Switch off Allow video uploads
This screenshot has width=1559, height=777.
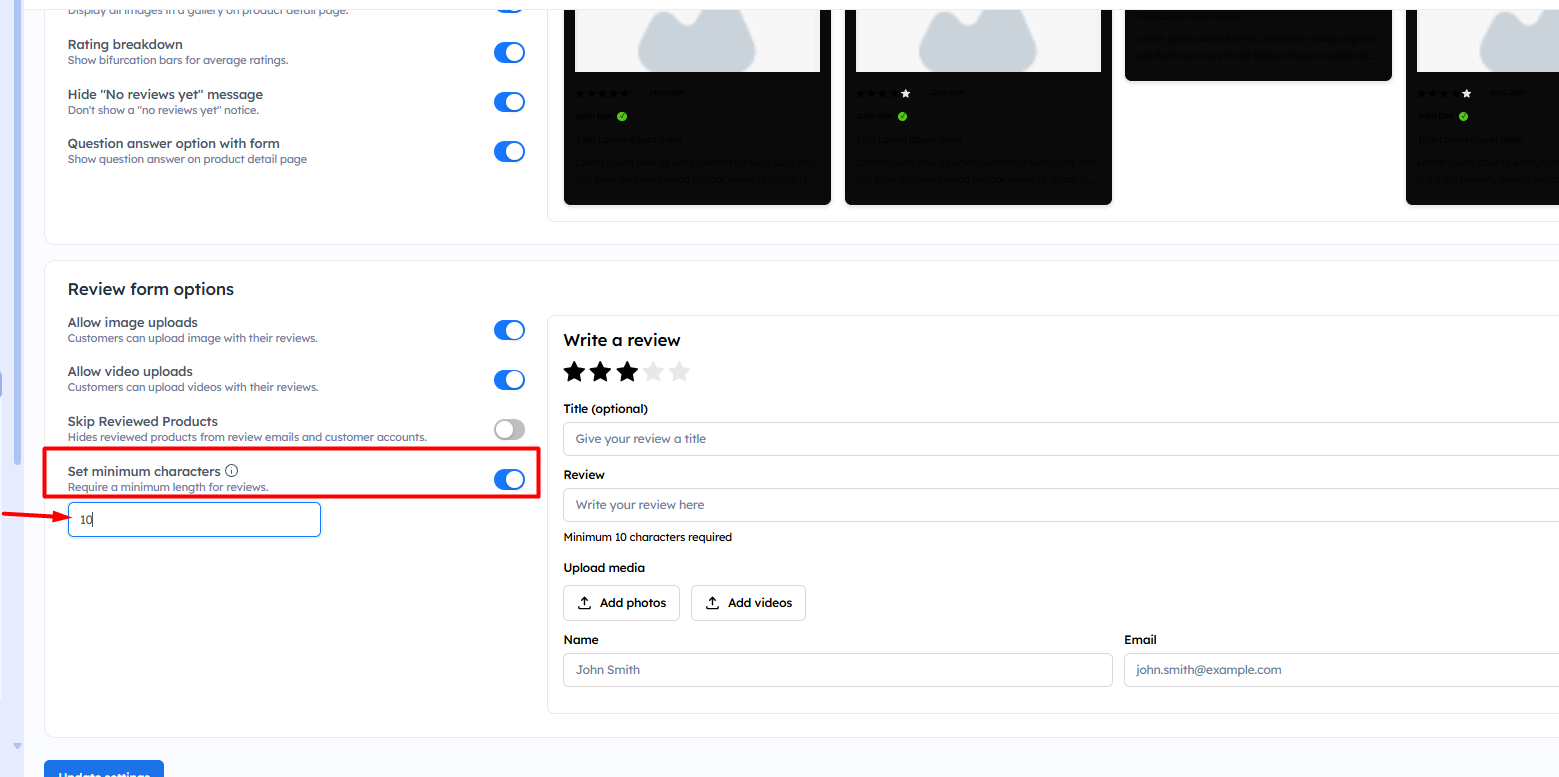(x=509, y=380)
